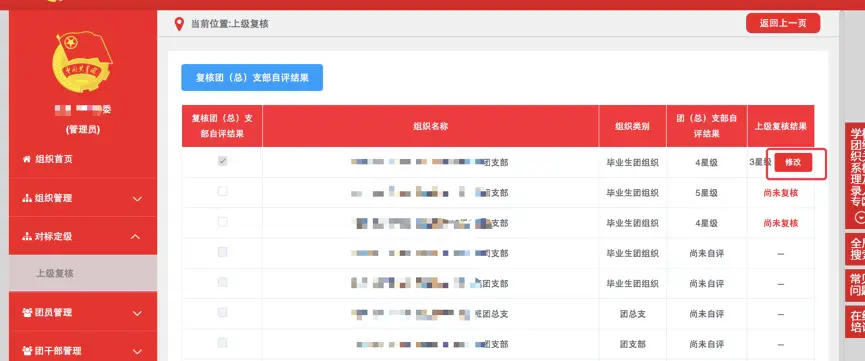The width and height of the screenshot is (865, 361).
Task: Tick the checkbox in the 团总支 row
Action: tap(222, 312)
